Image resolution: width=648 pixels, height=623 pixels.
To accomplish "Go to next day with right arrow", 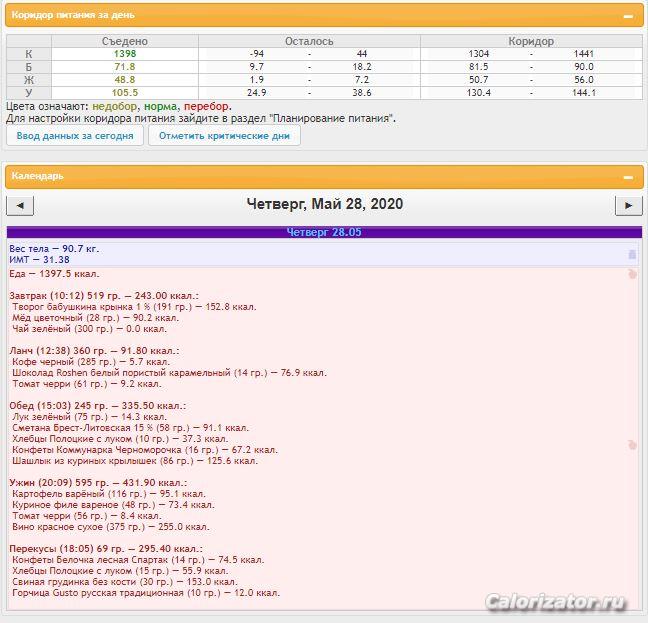I will (x=627, y=206).
